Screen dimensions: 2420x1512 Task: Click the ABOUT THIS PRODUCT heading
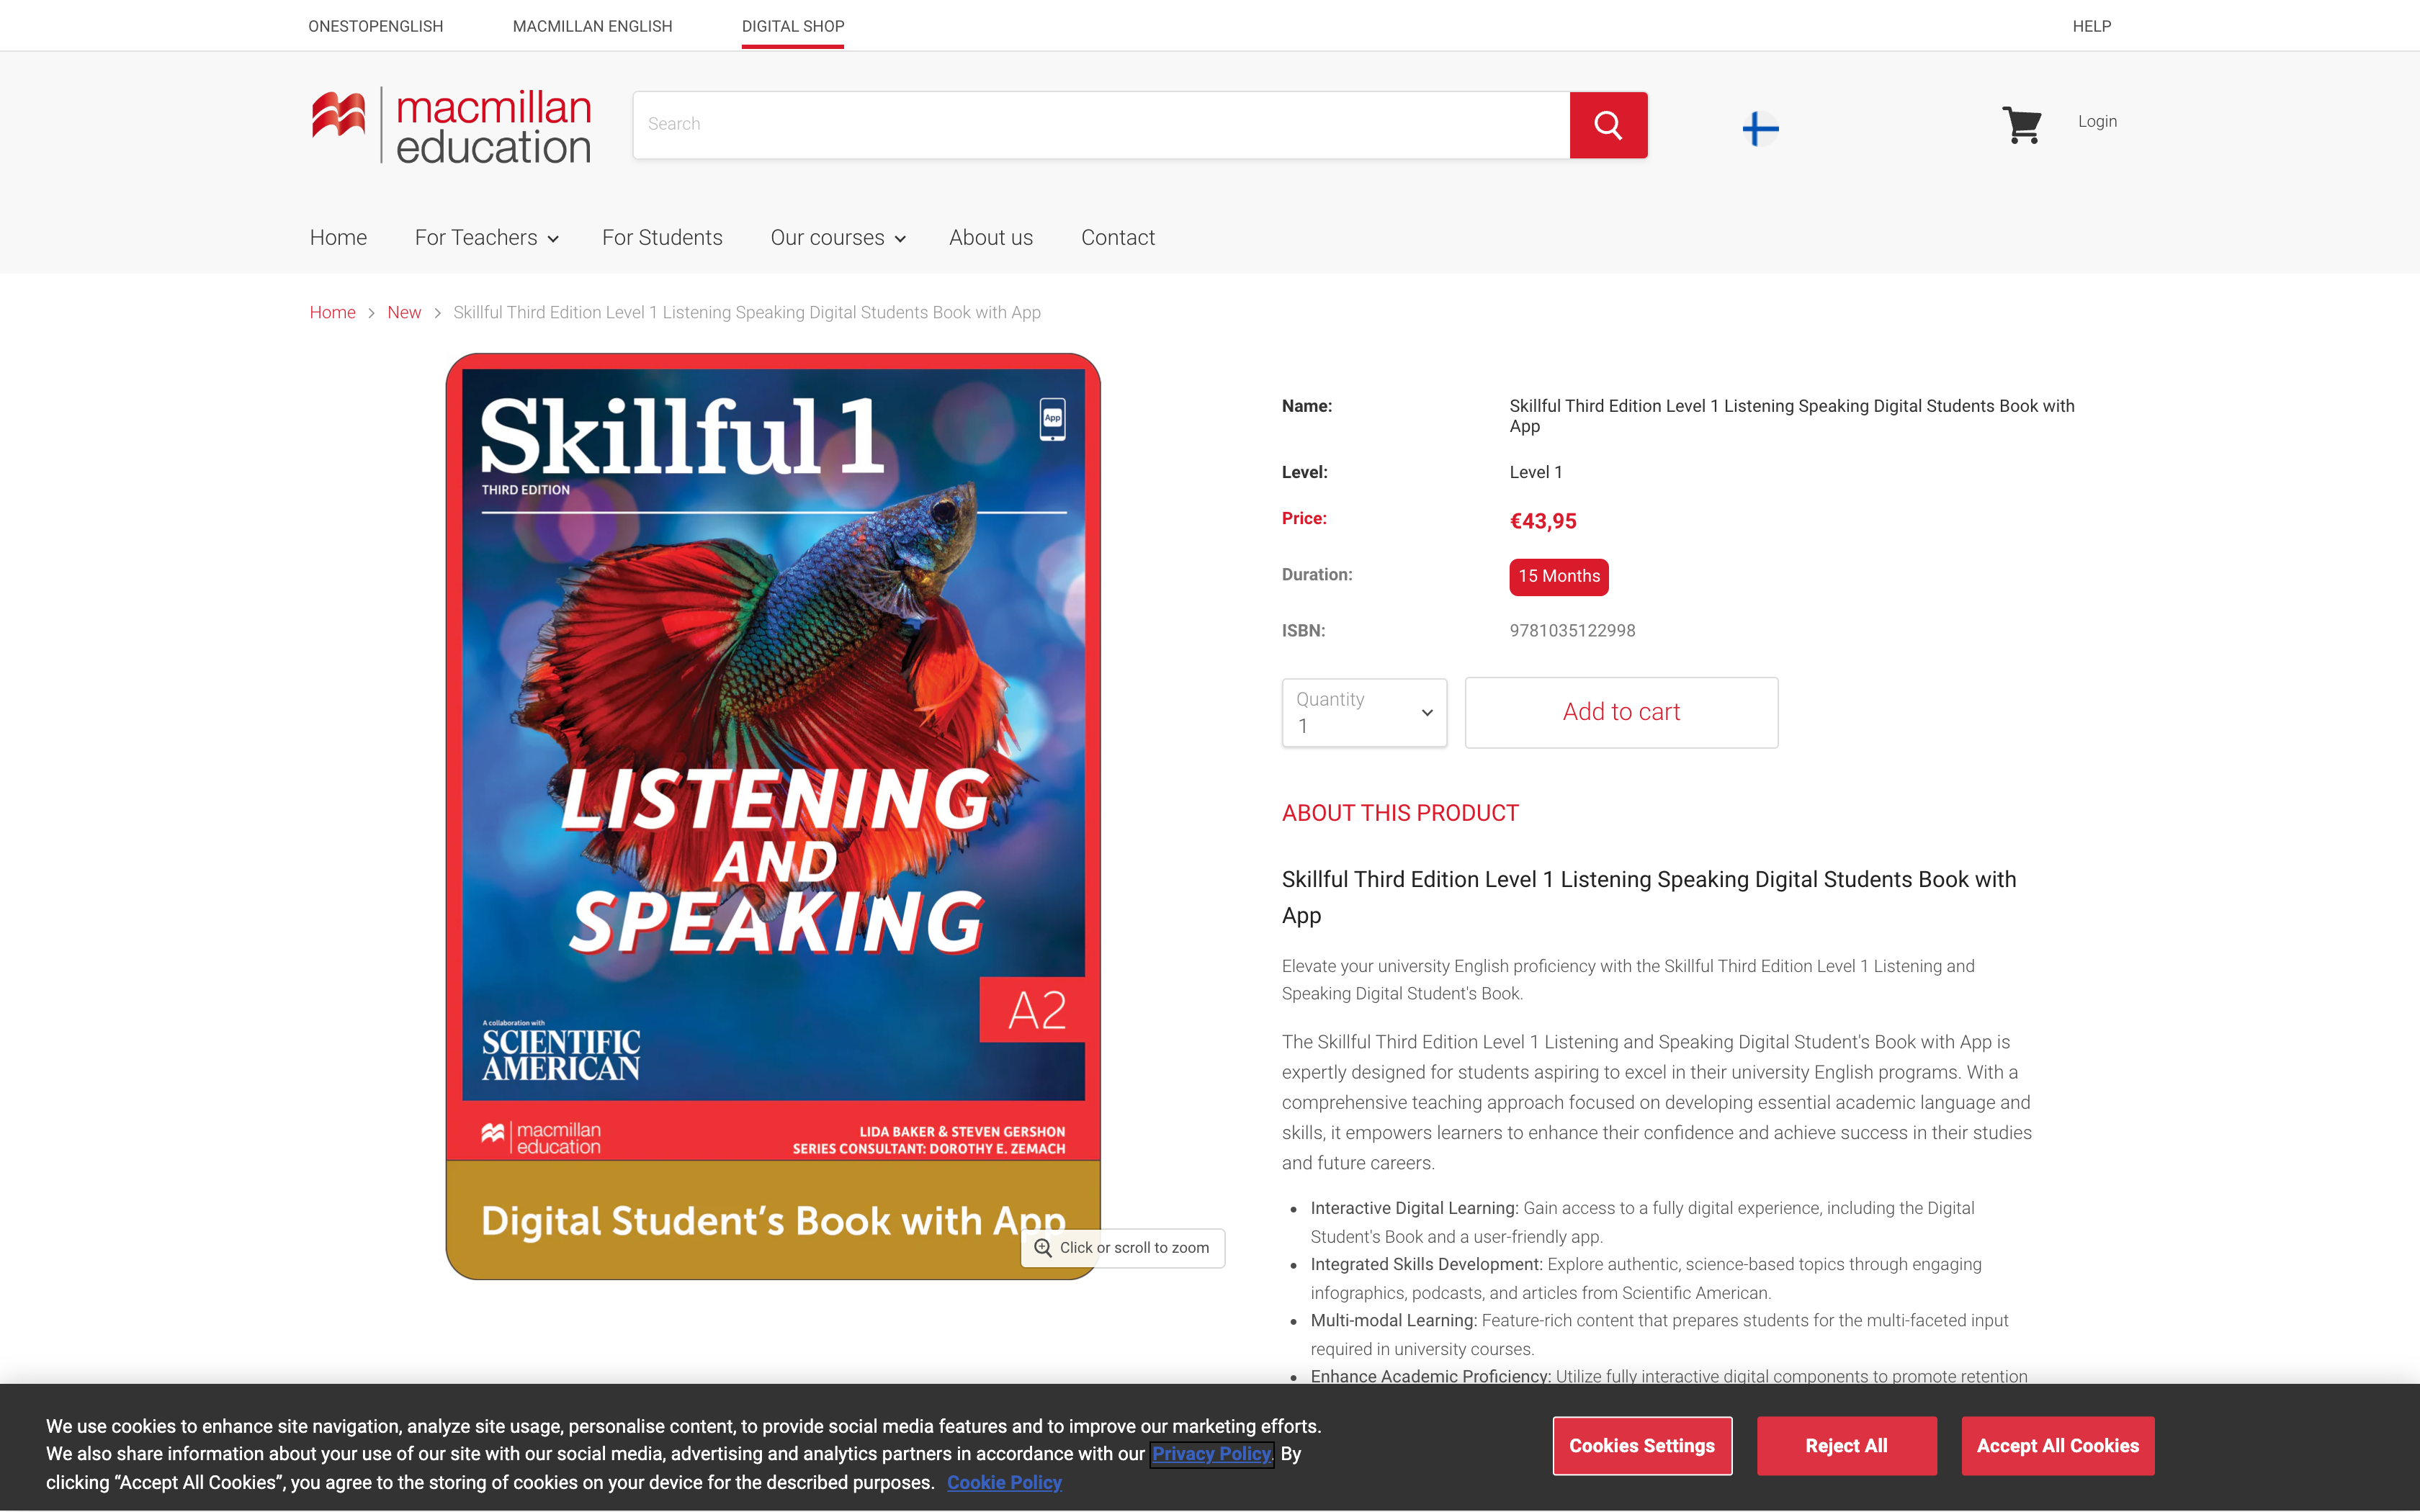(x=1400, y=813)
